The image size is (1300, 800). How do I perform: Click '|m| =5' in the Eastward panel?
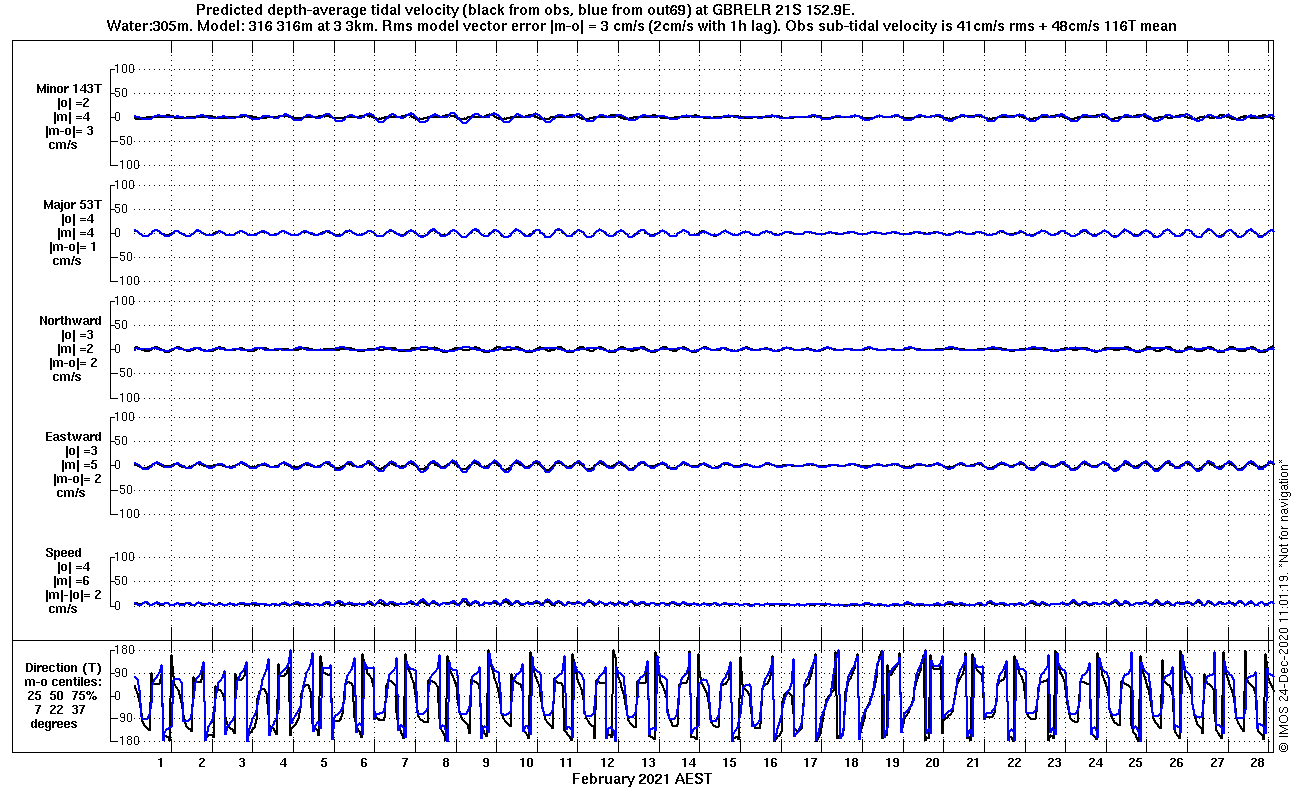point(79,465)
